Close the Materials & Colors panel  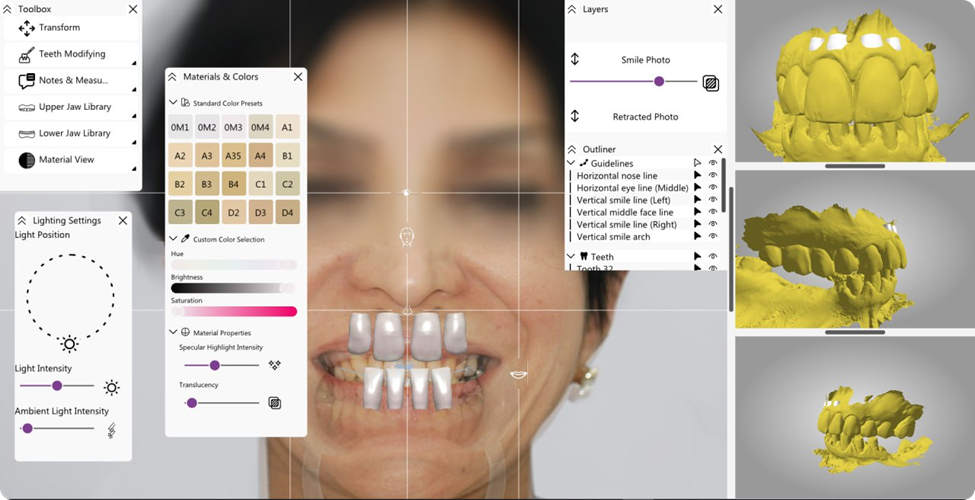click(x=298, y=76)
